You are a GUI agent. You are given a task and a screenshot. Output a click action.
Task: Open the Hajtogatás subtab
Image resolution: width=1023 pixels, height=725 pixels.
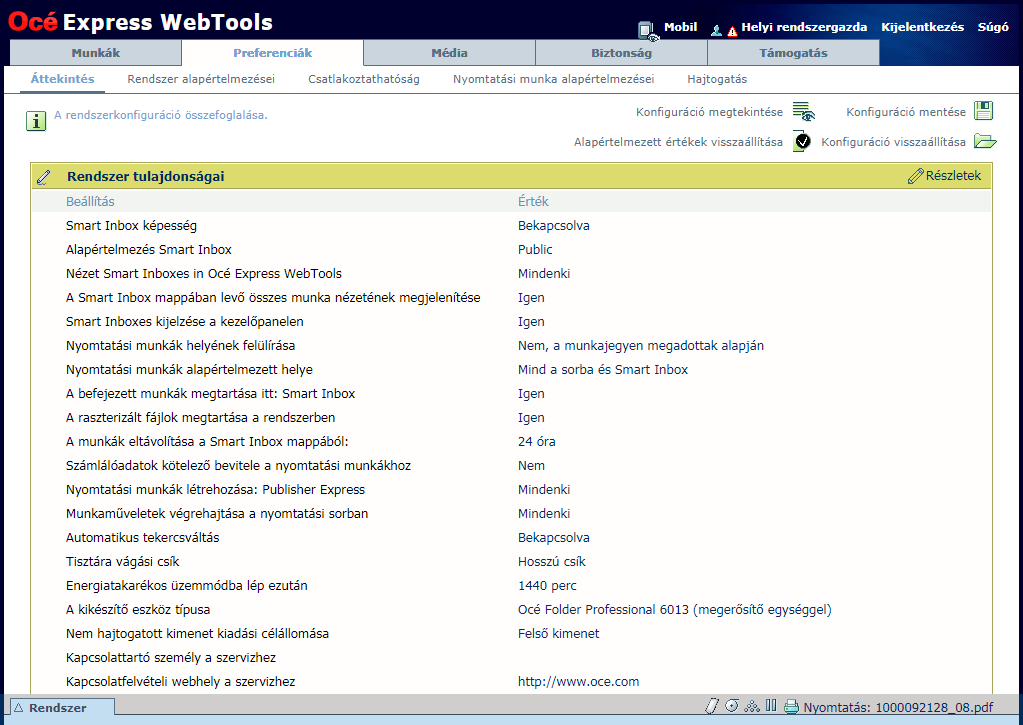tap(717, 79)
